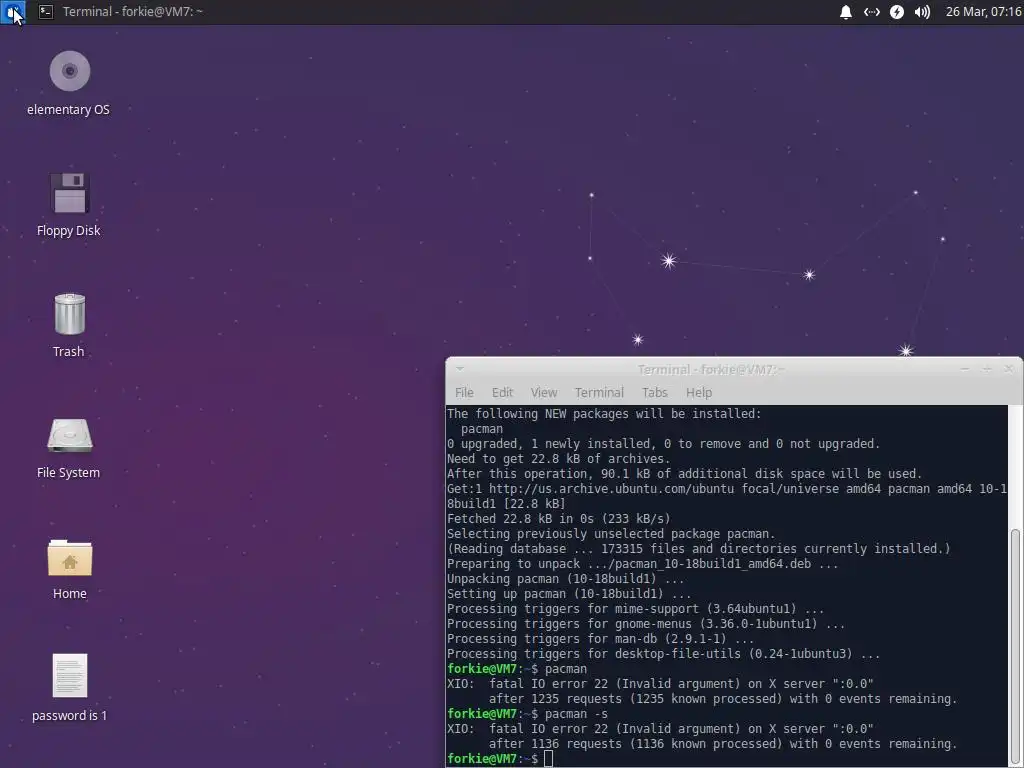Open the power manager icon
1024x768 pixels.
pos(897,12)
